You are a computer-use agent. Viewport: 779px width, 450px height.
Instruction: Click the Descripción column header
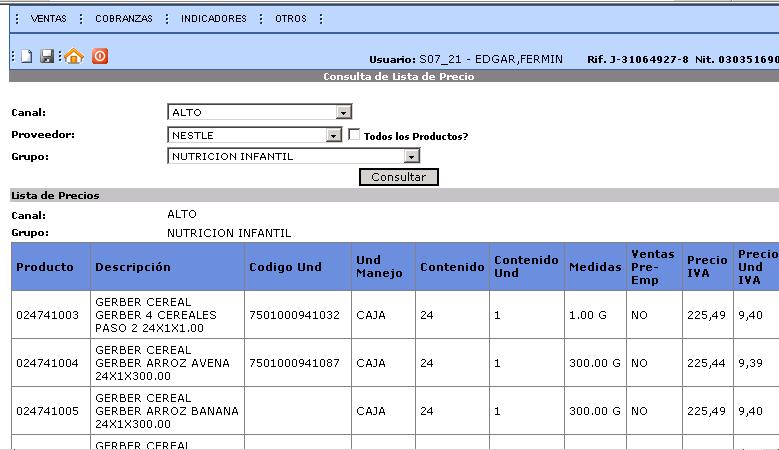[167, 267]
